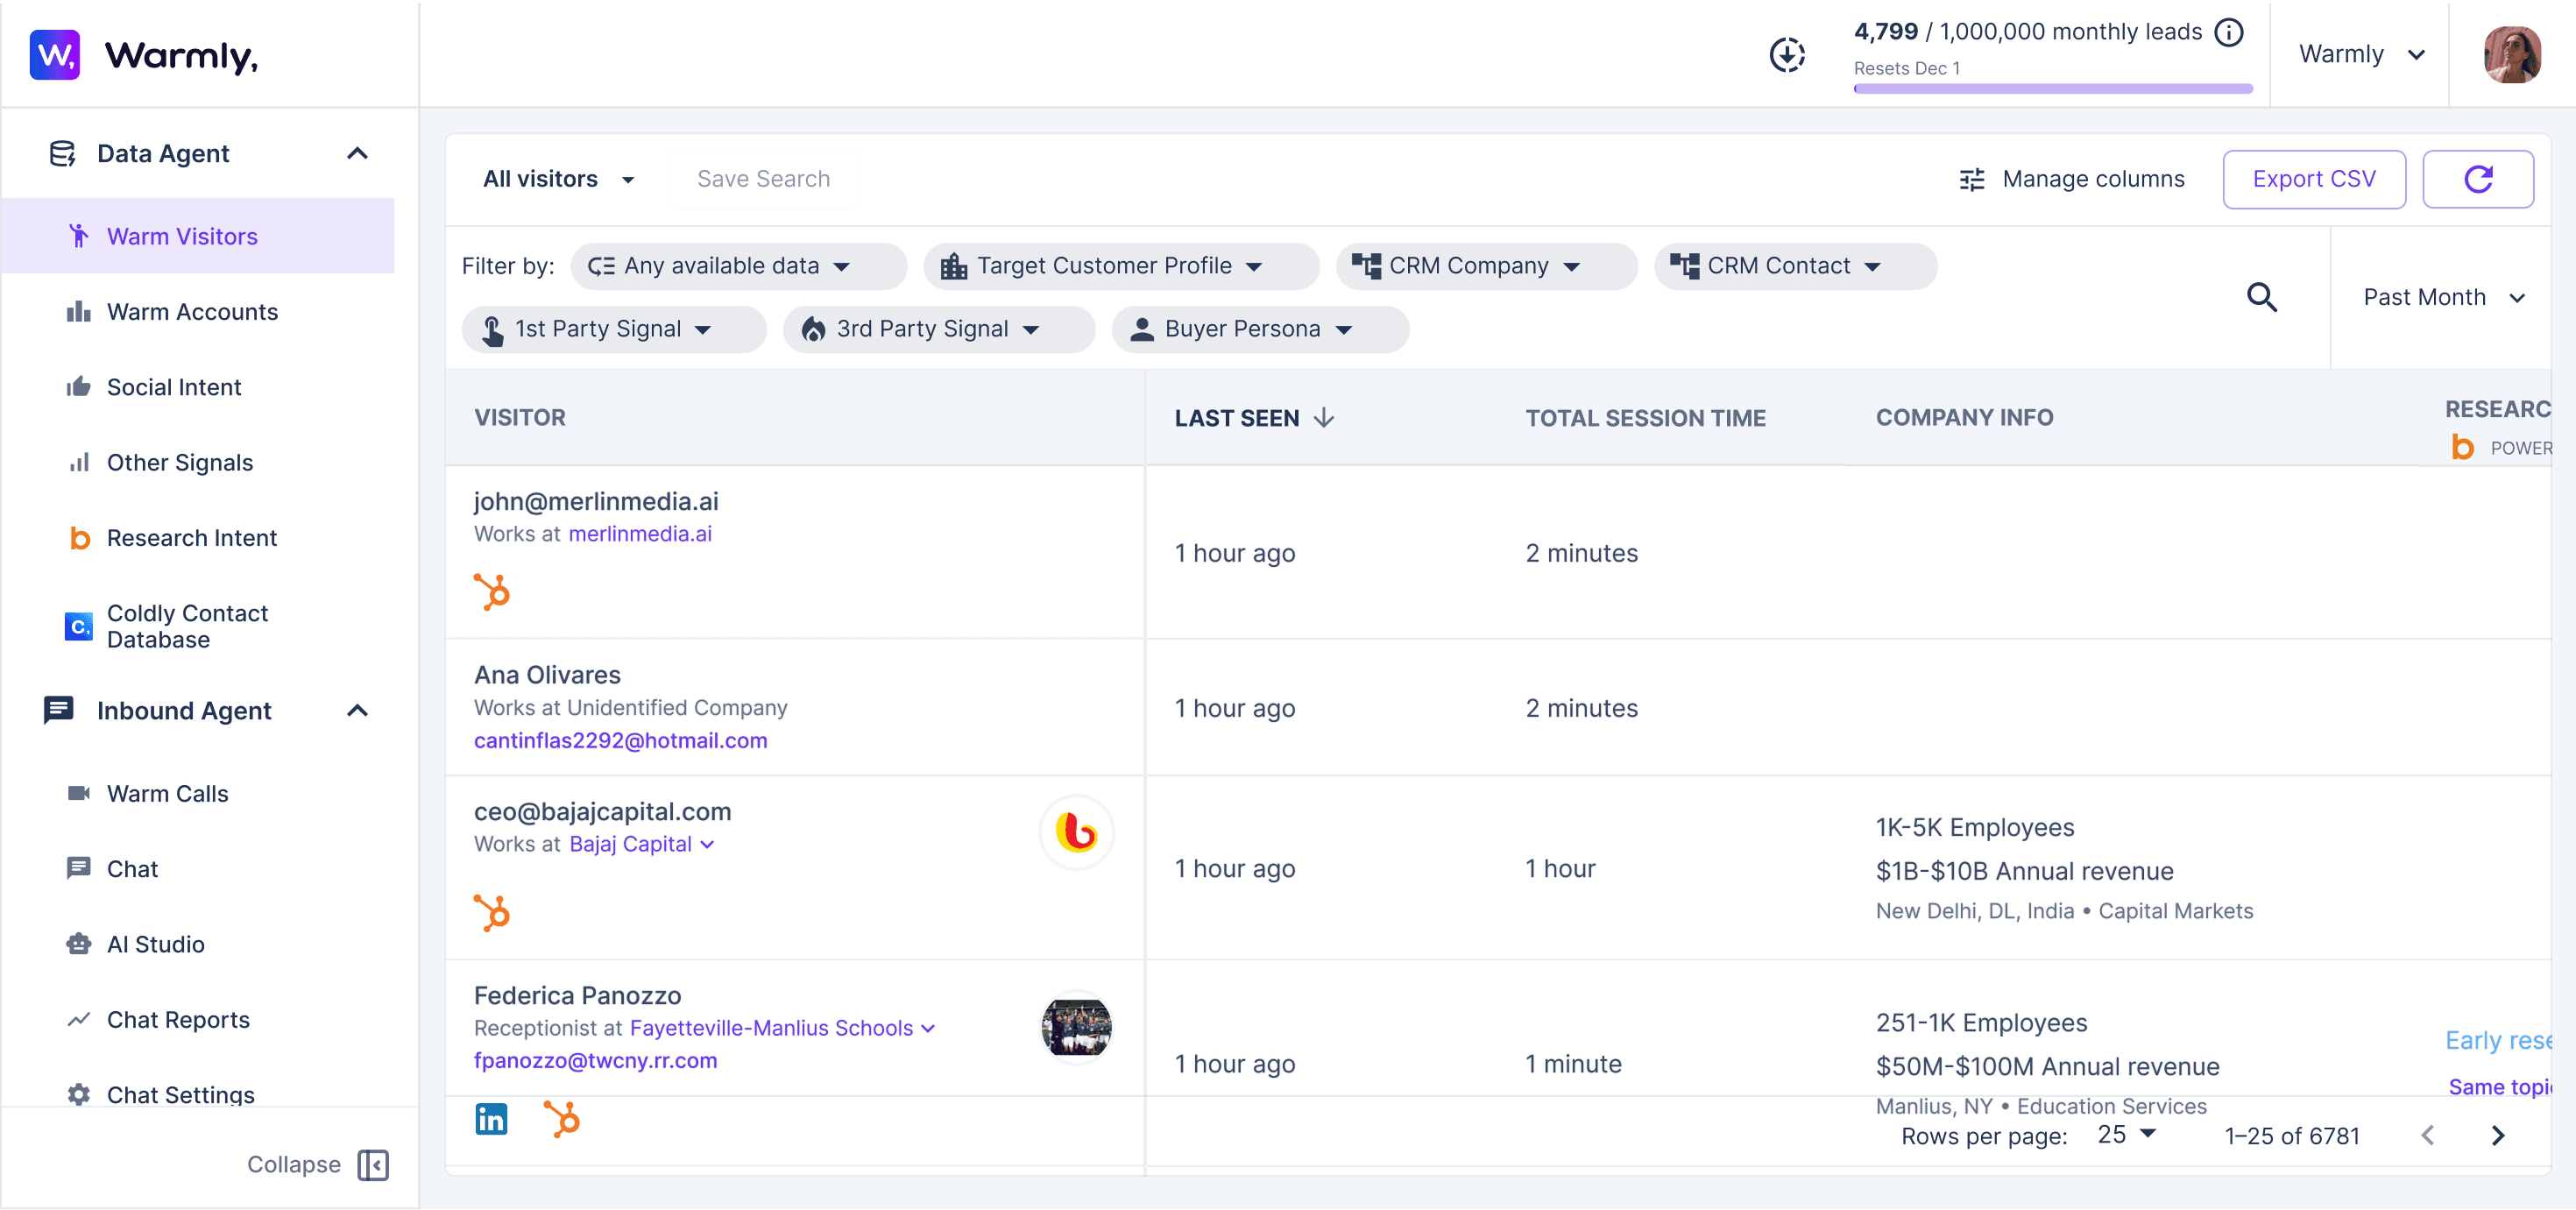2576x1210 pixels.
Task: Open the user profile avatar
Action: click(2512, 54)
